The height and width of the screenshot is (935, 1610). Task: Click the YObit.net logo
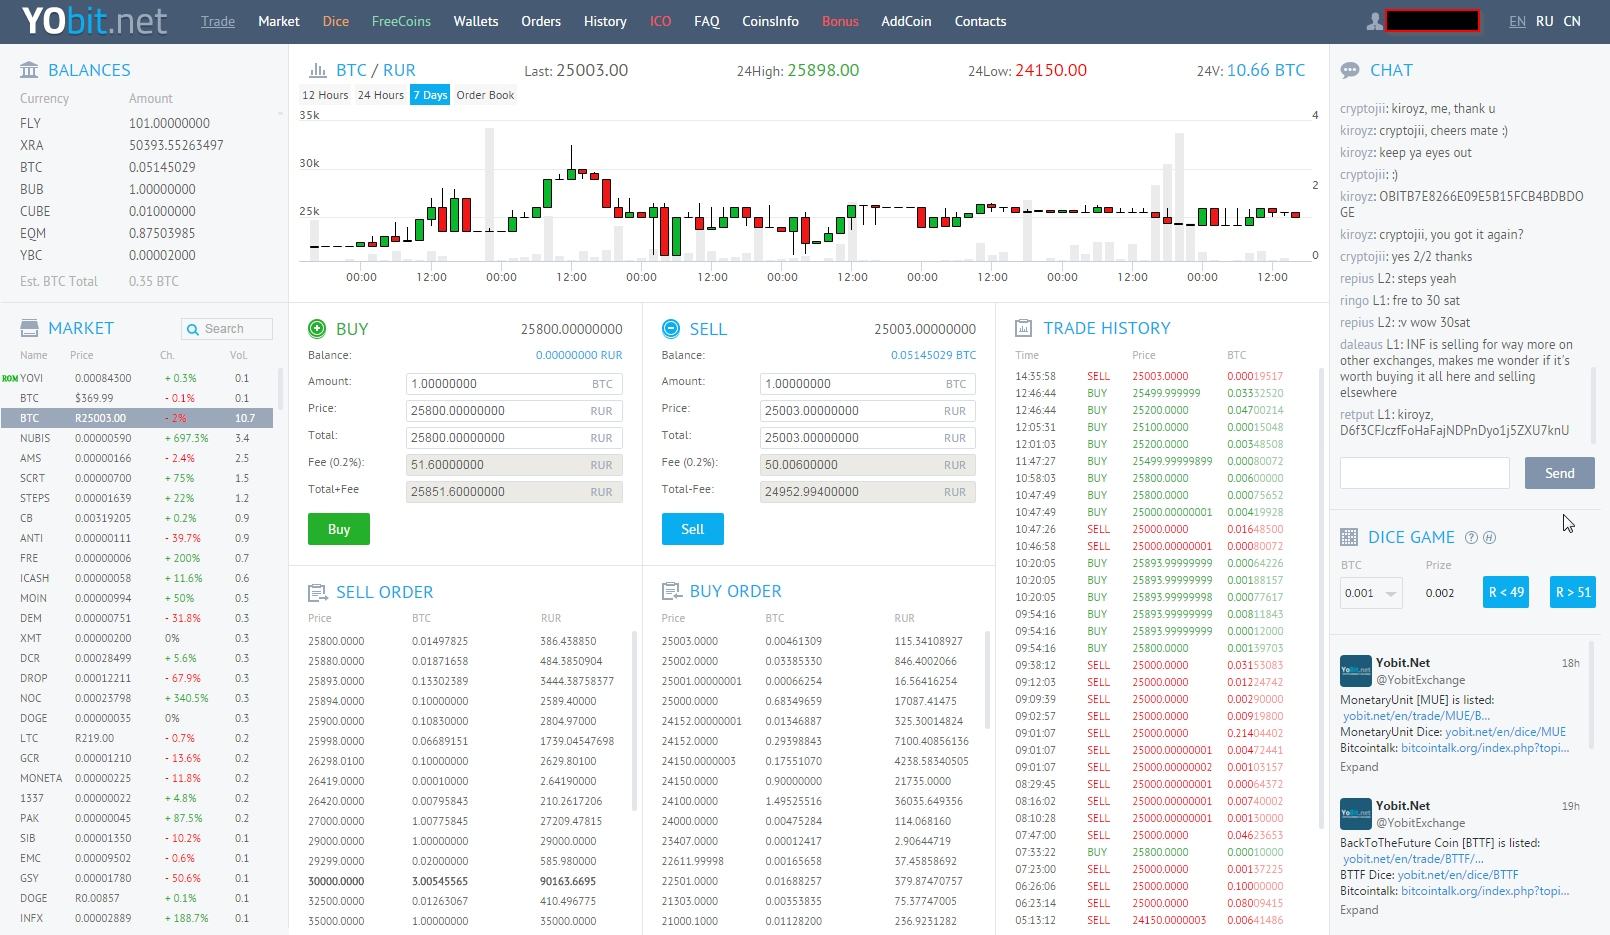pyautogui.click(x=94, y=21)
